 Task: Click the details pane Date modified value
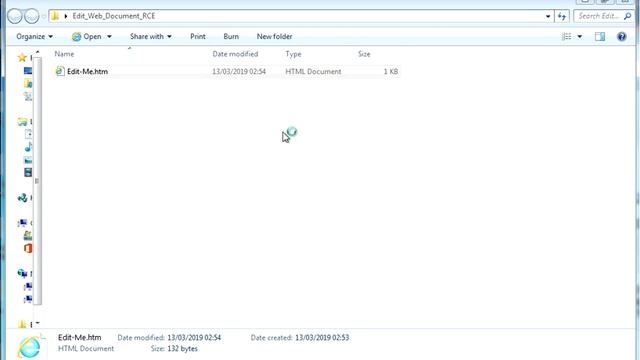click(x=194, y=338)
